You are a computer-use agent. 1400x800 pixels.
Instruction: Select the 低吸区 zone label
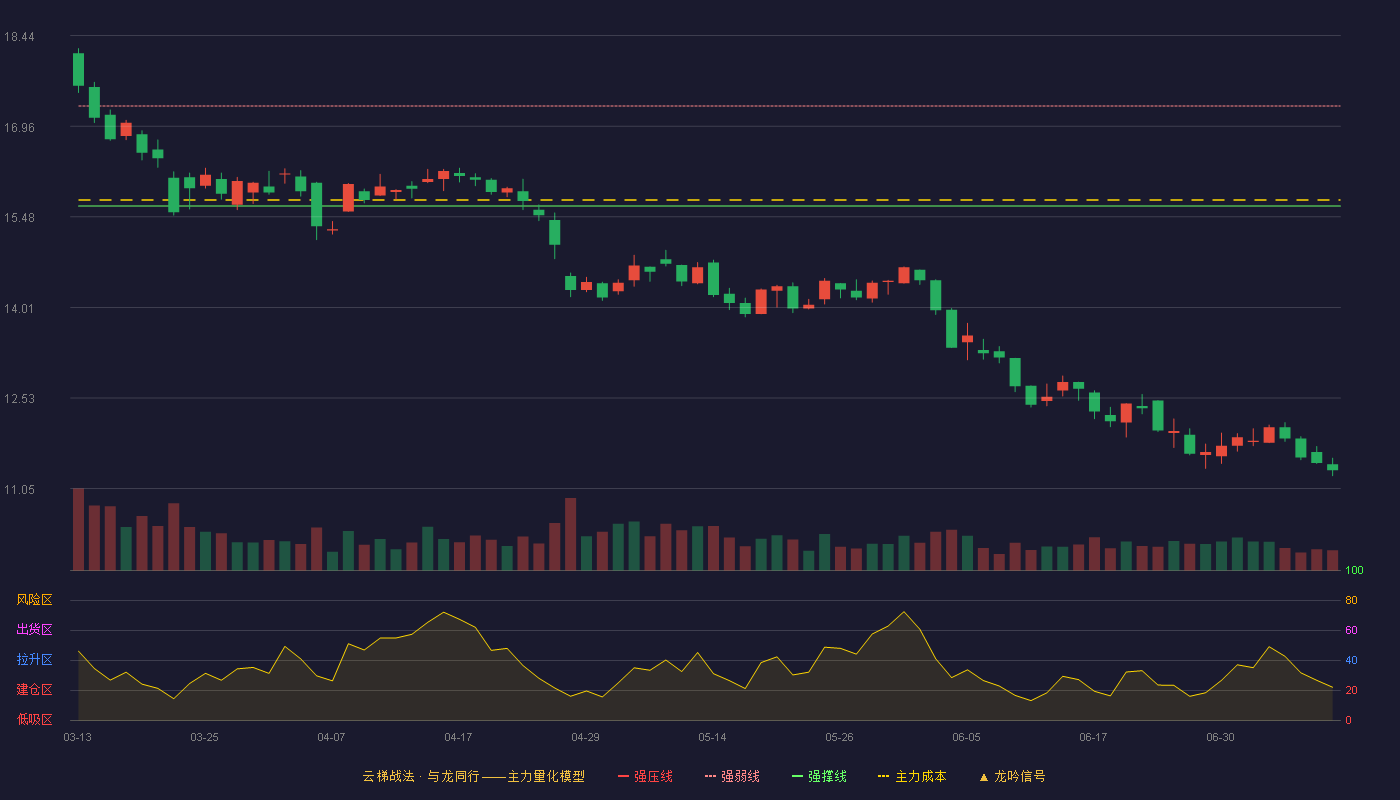coord(34,720)
